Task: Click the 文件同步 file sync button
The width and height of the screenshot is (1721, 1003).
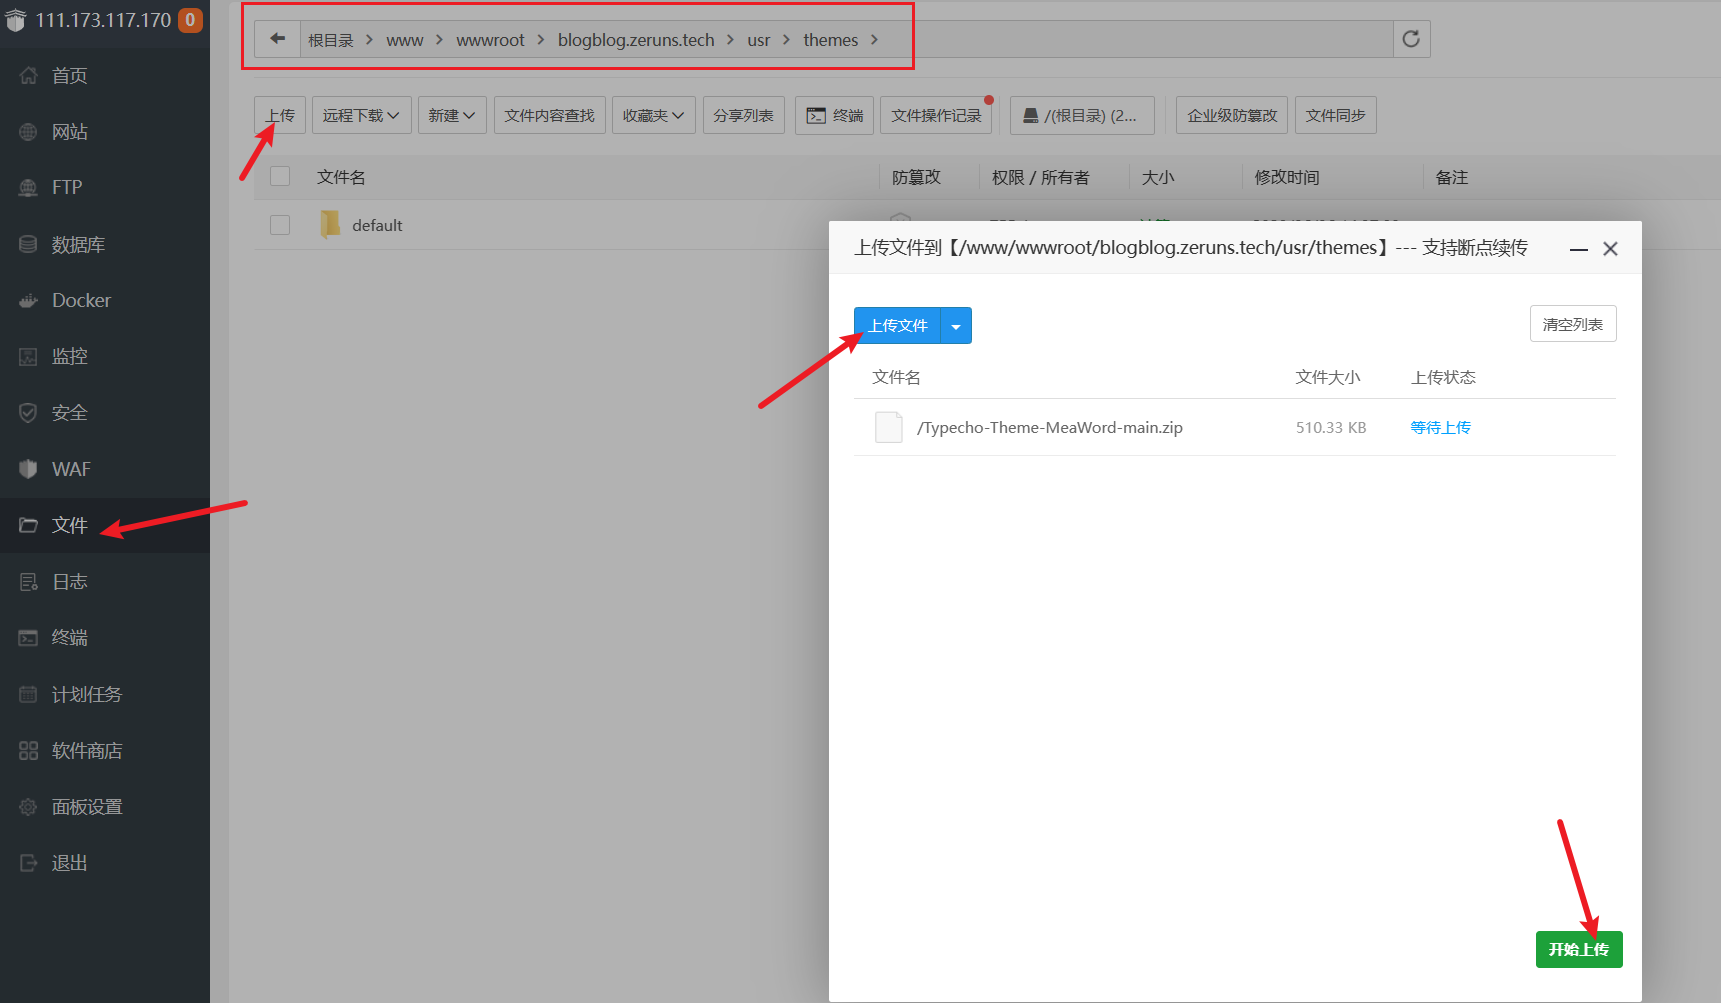Action: [x=1335, y=115]
